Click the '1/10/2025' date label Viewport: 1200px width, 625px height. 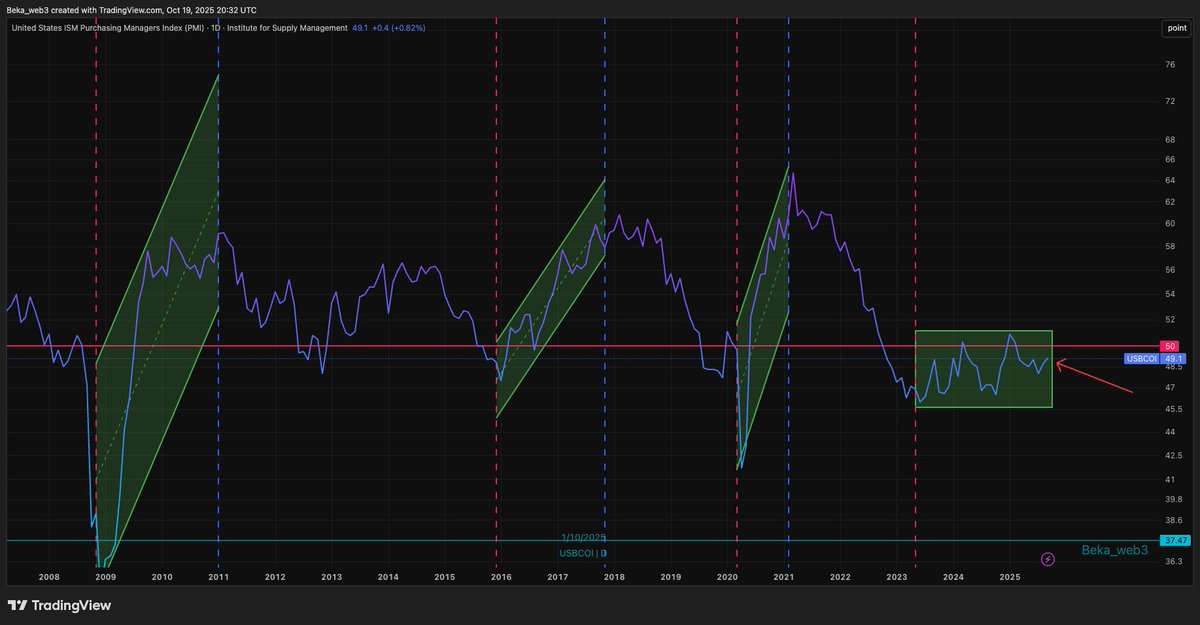coord(585,538)
